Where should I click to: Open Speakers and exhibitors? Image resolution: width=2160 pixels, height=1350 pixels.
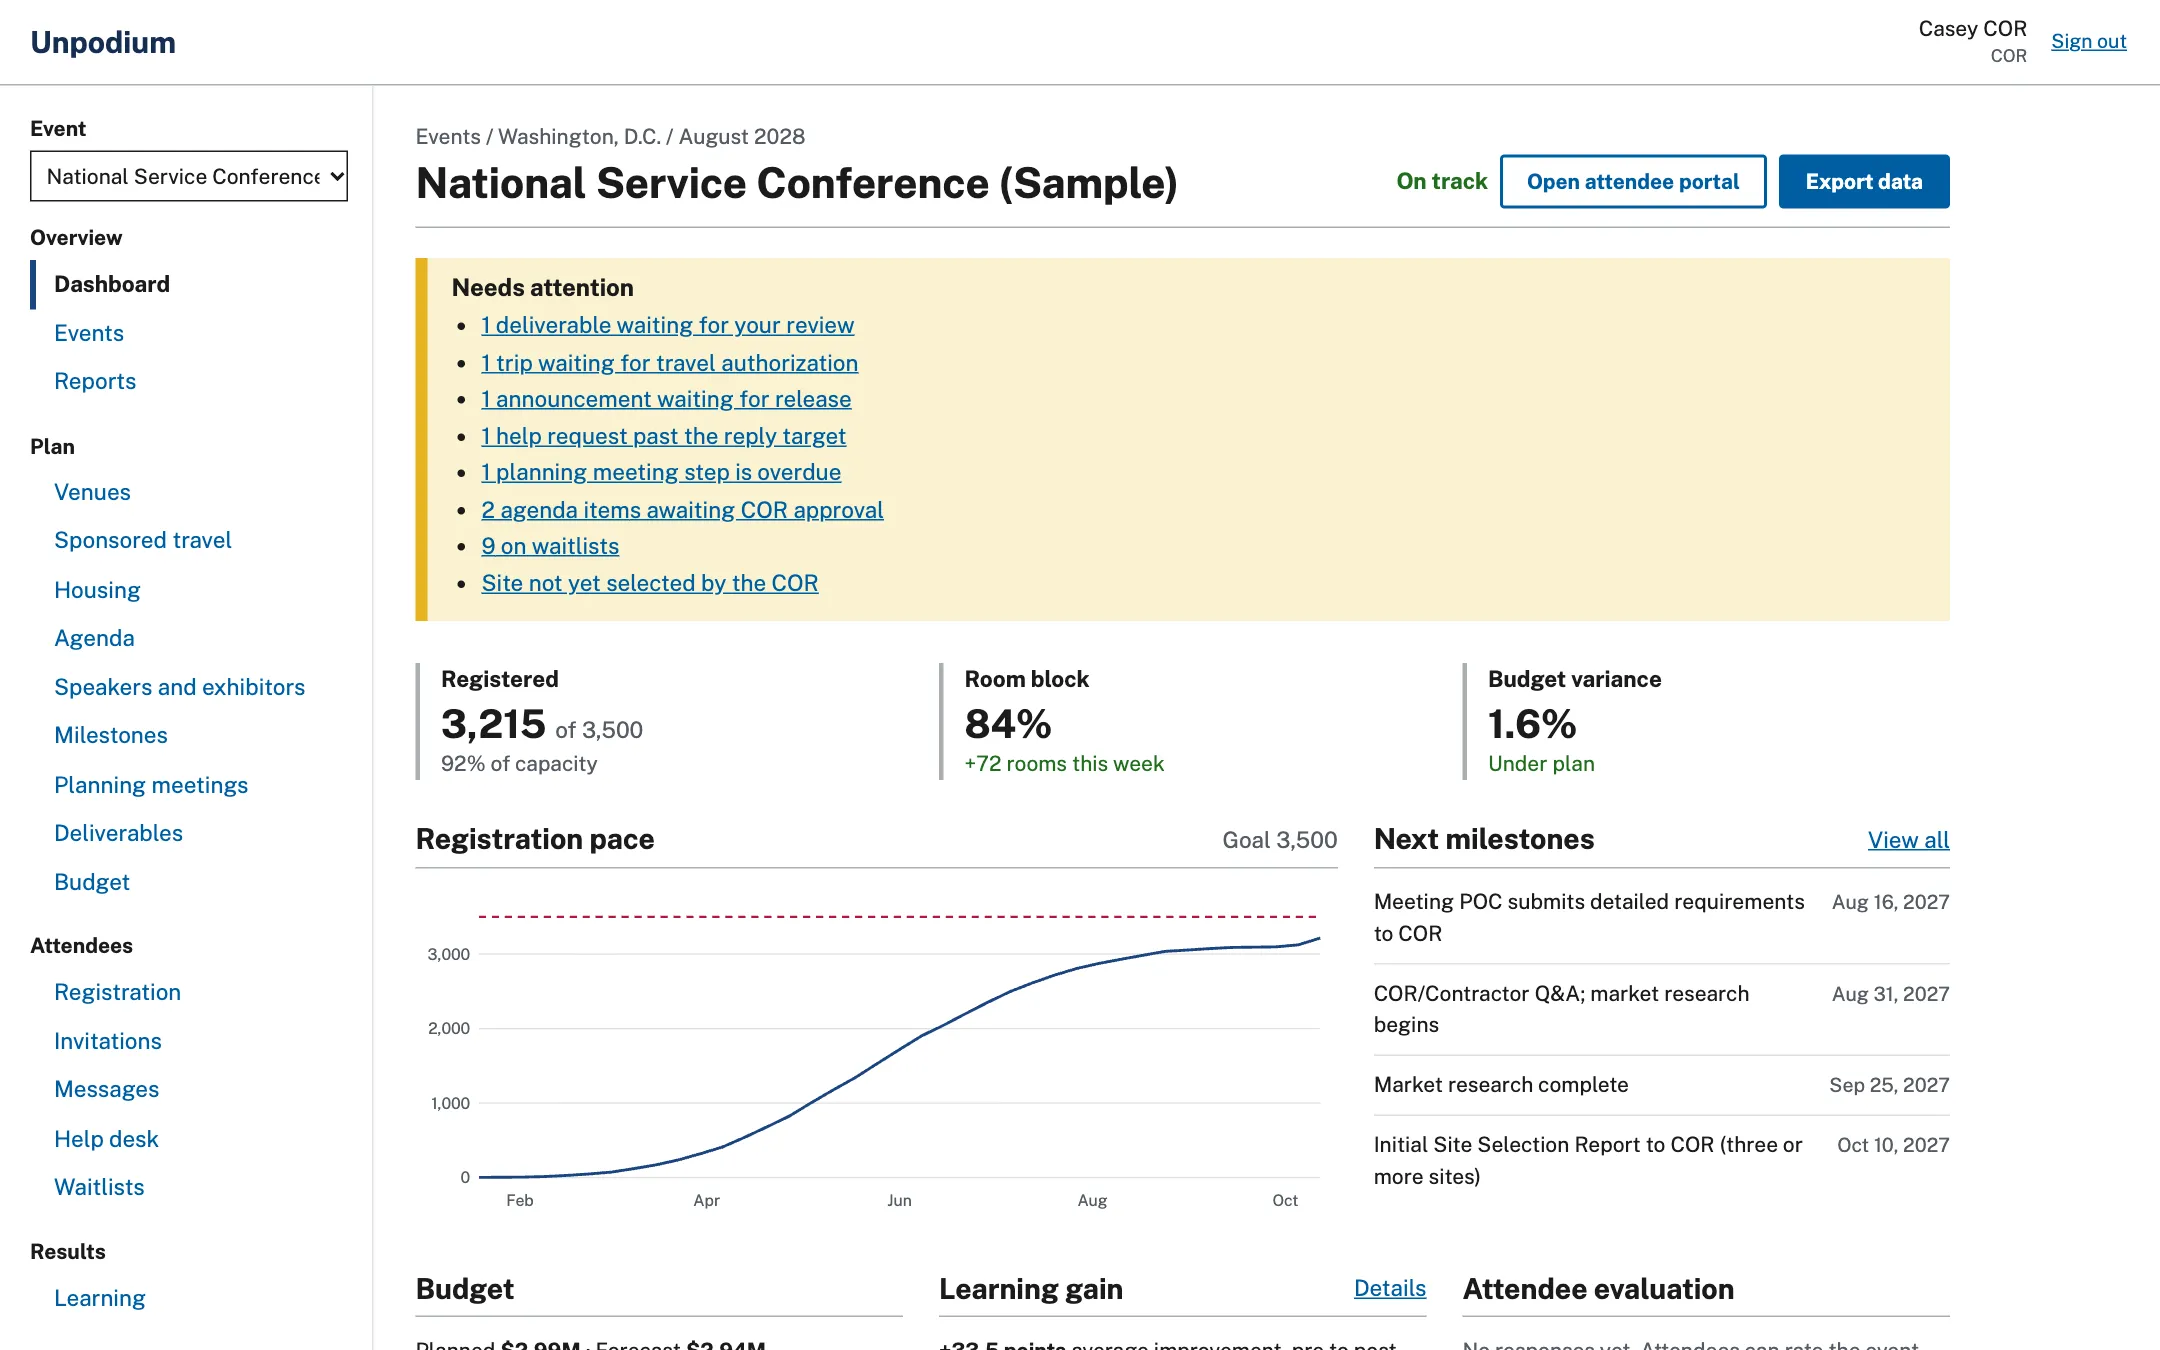tap(179, 687)
